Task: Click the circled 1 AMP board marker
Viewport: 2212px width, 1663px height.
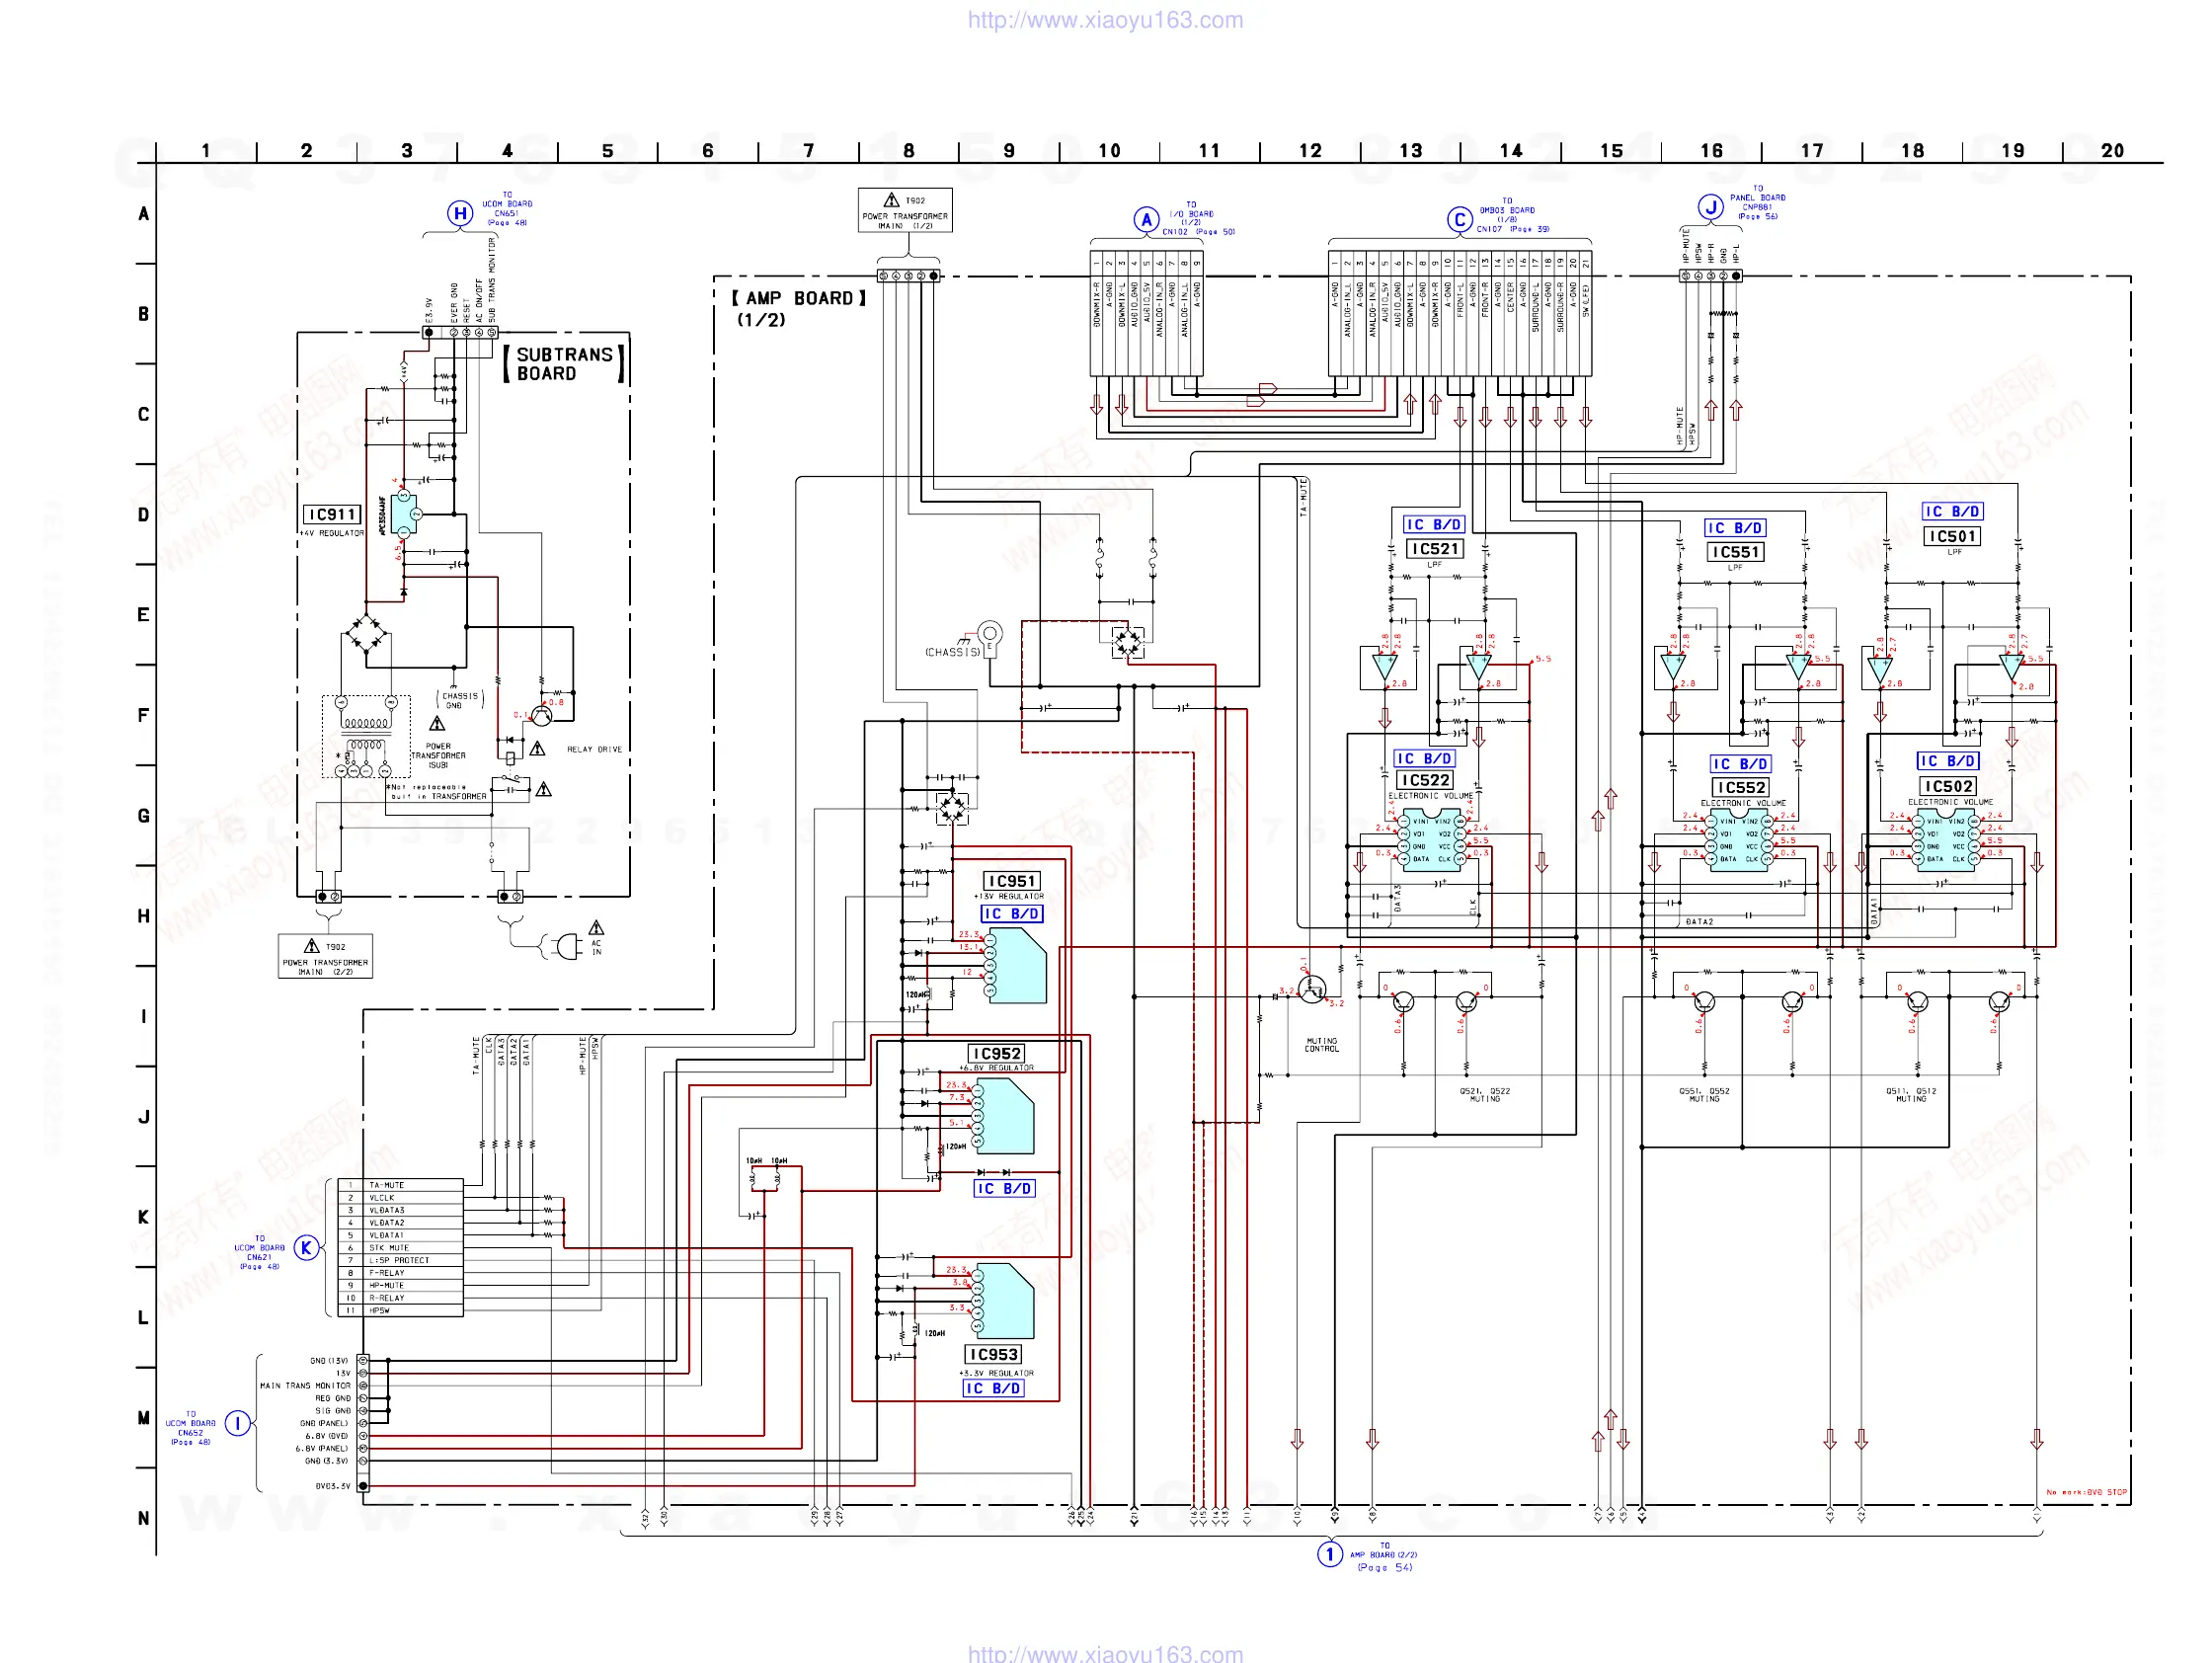Action: [x=1329, y=1554]
